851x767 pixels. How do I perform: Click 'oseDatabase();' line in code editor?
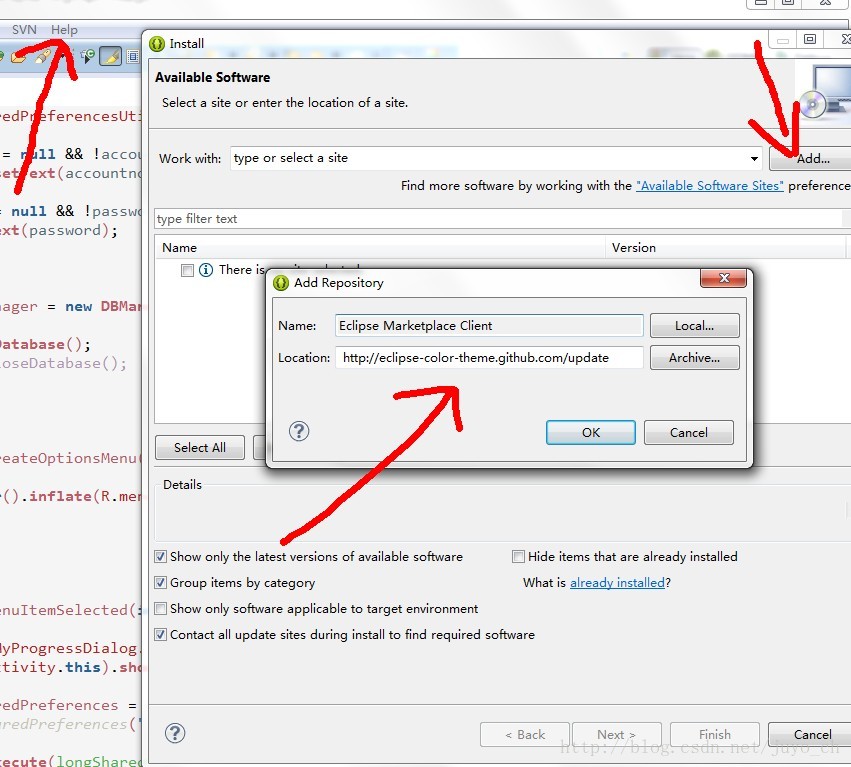click(63, 363)
